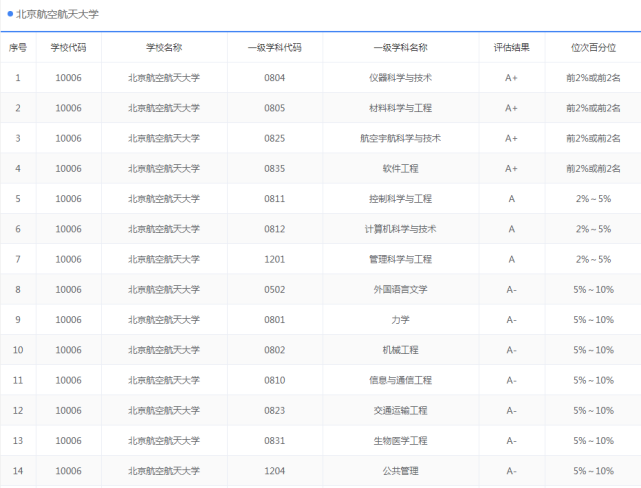Screen dimensions: 641x488
Task: Click the 评估结果 column header
Action: point(511,47)
